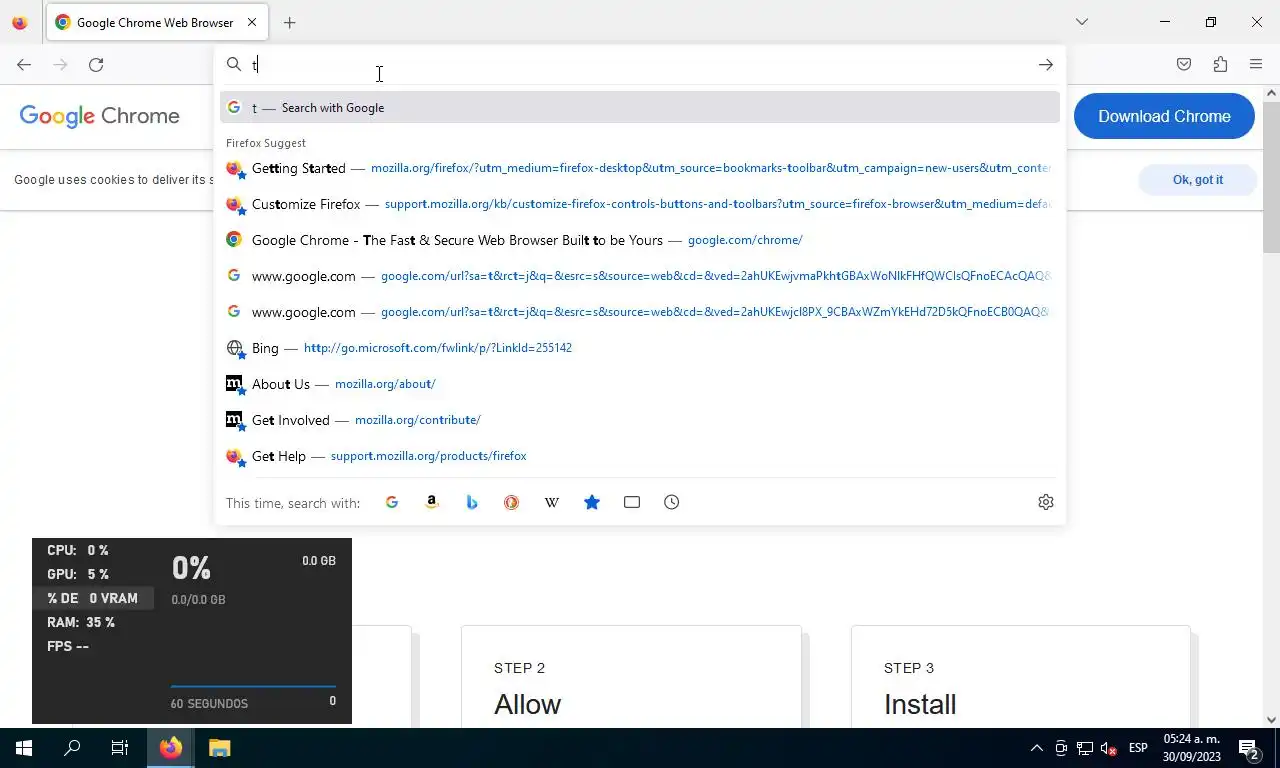Open search settings gear icon
Viewport: 1280px width, 768px height.
pyautogui.click(x=1046, y=502)
